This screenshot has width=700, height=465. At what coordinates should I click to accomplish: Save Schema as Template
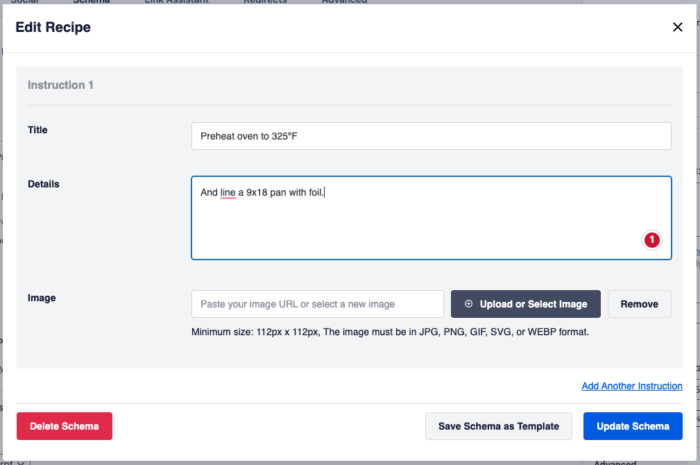[x=498, y=426]
